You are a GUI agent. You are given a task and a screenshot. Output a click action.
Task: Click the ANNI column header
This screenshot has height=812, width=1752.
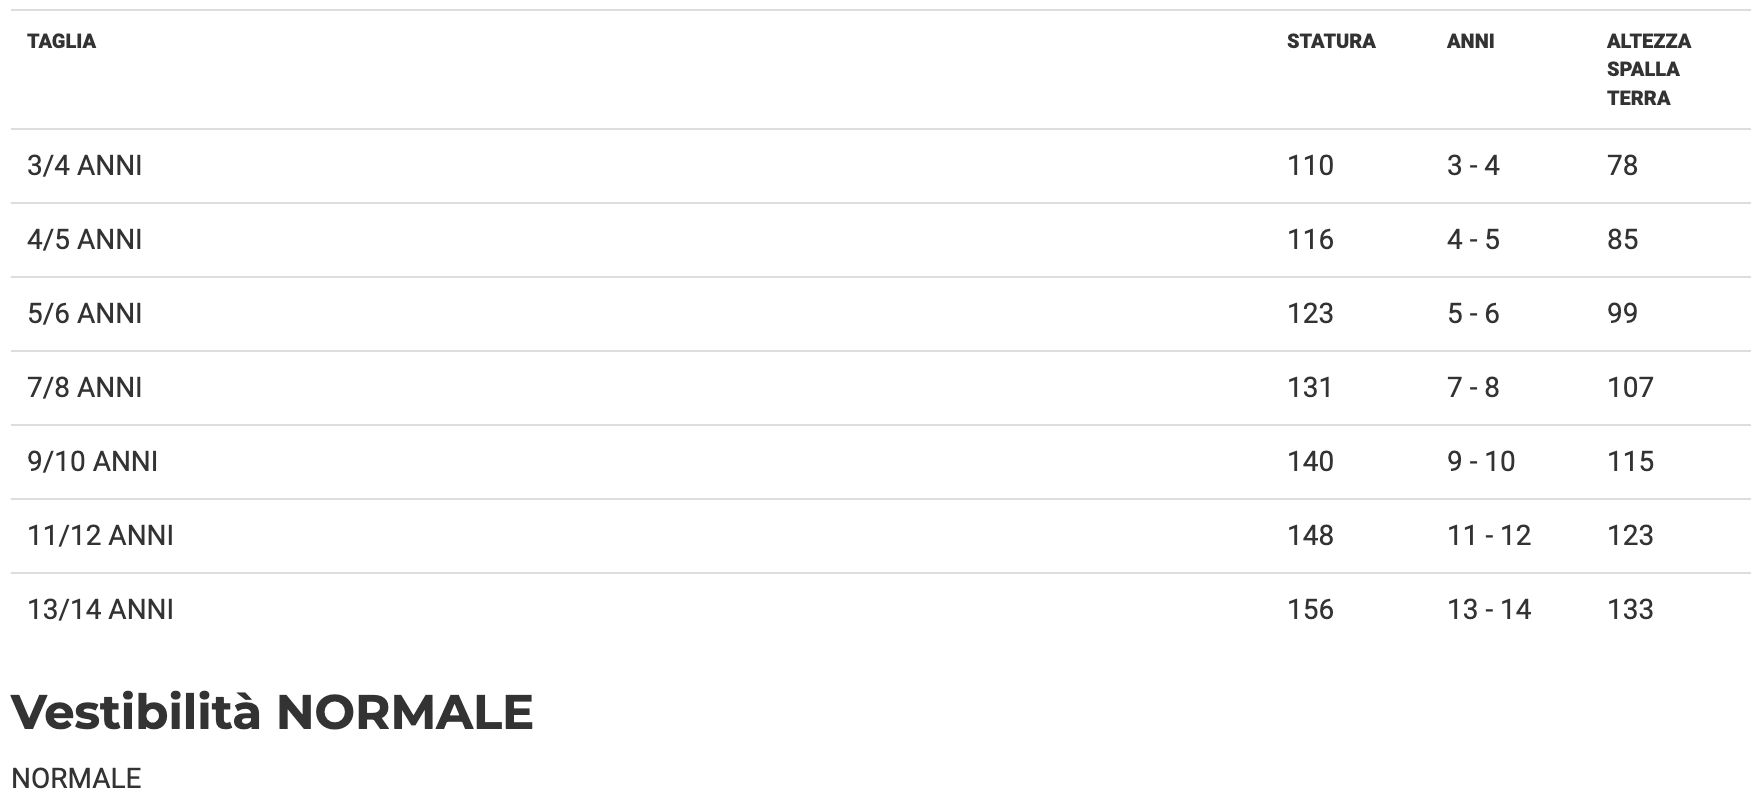click(1470, 42)
